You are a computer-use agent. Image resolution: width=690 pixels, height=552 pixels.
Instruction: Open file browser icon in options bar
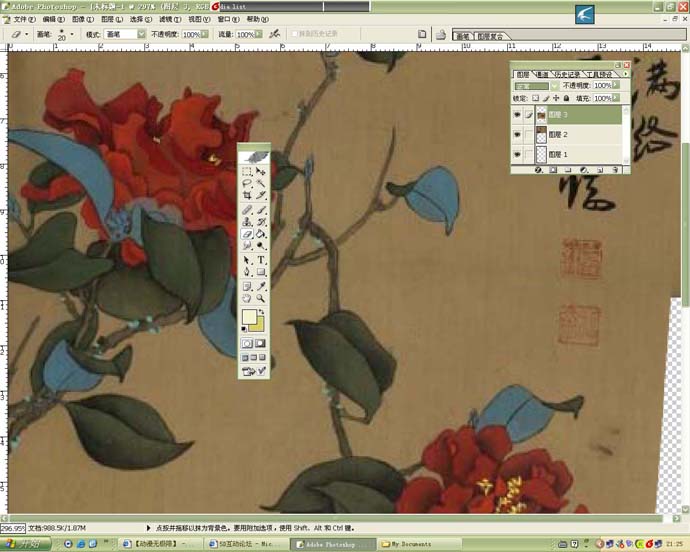coord(441,34)
